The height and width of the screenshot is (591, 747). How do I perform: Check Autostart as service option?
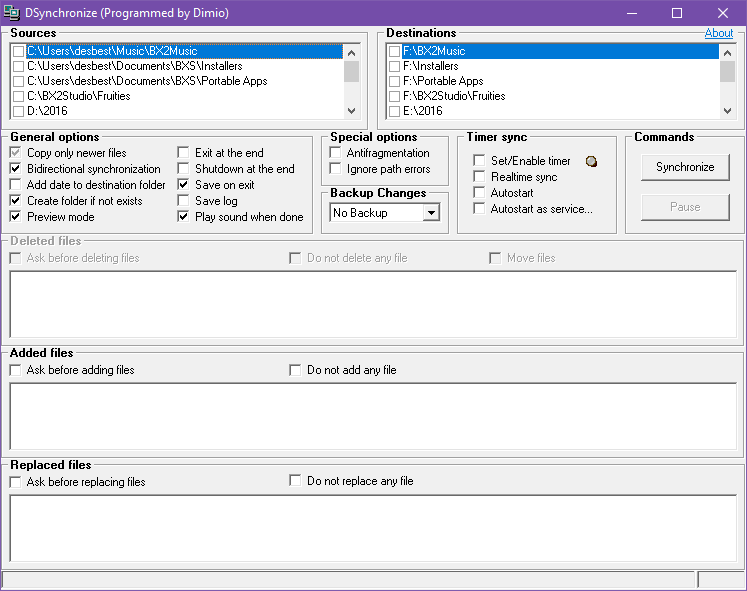pos(479,209)
